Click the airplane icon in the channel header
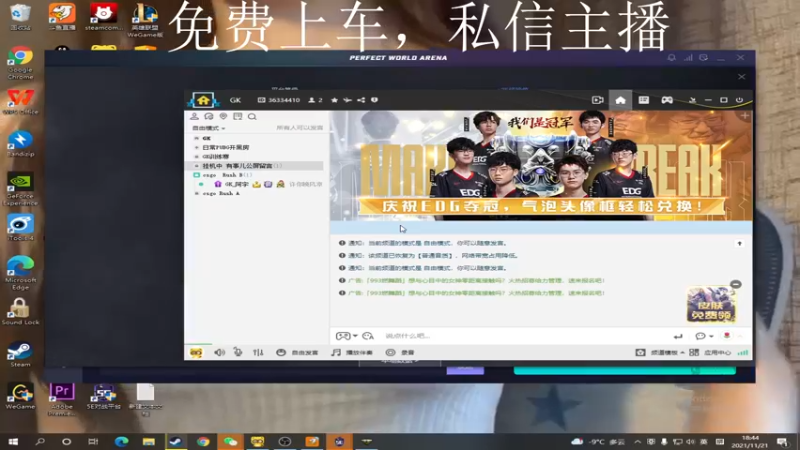Viewport: 800px width, 450px height. [x=347, y=100]
